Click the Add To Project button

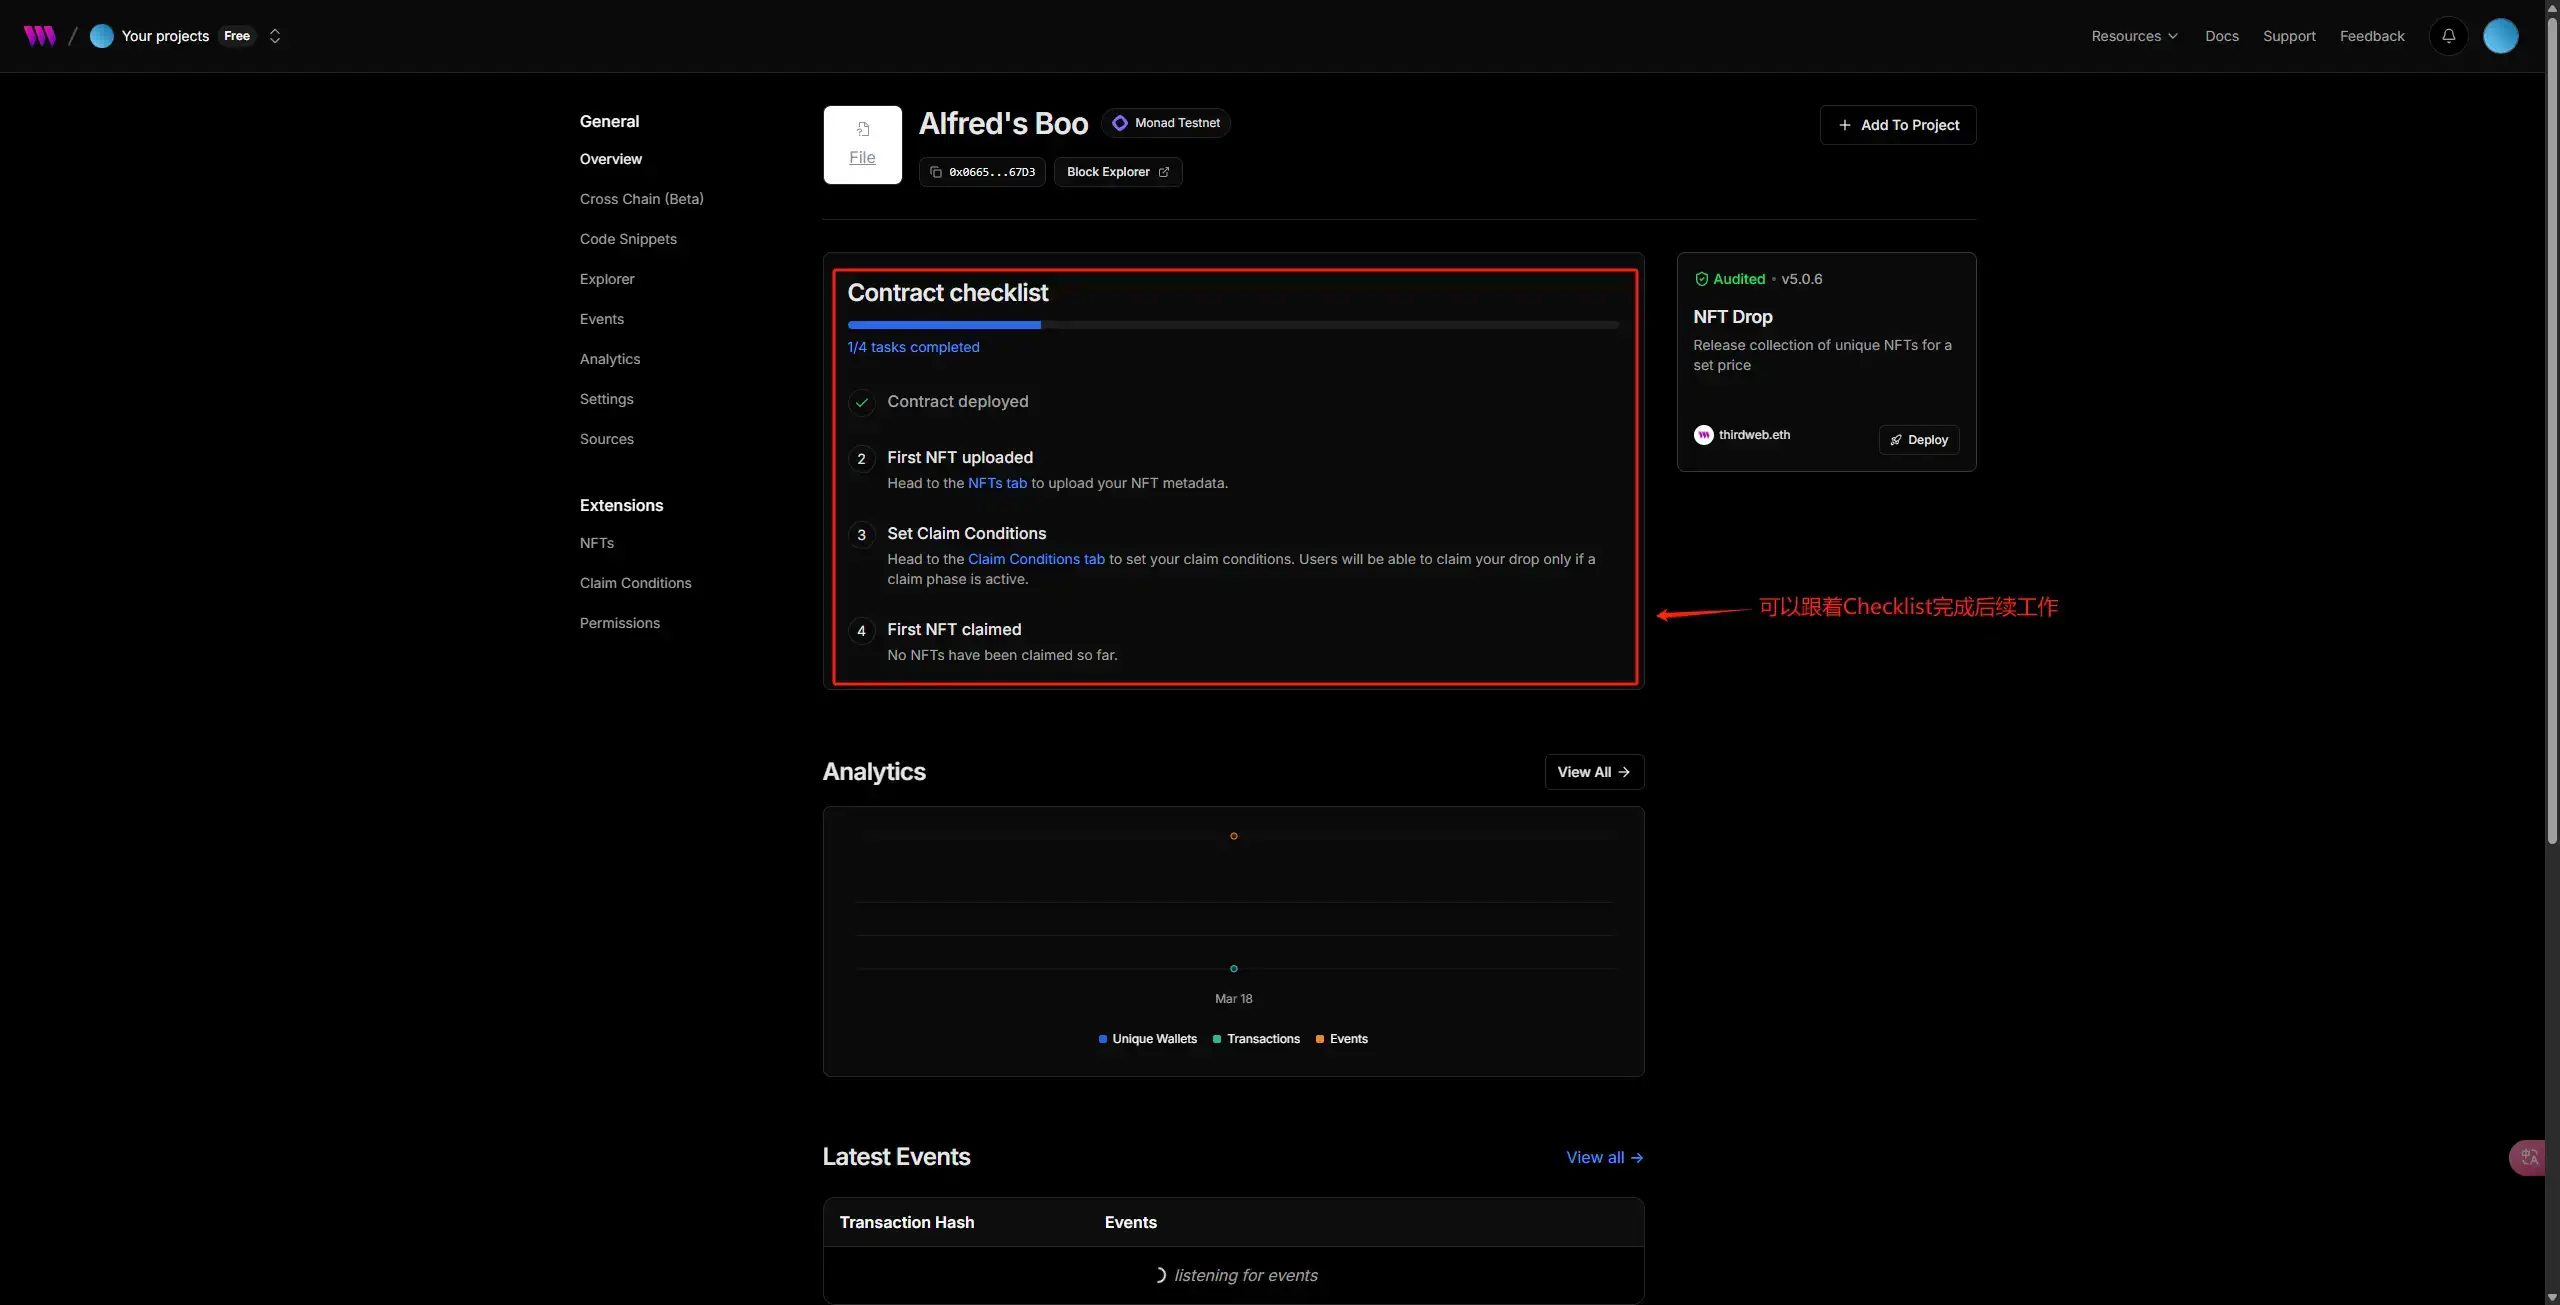(1897, 125)
